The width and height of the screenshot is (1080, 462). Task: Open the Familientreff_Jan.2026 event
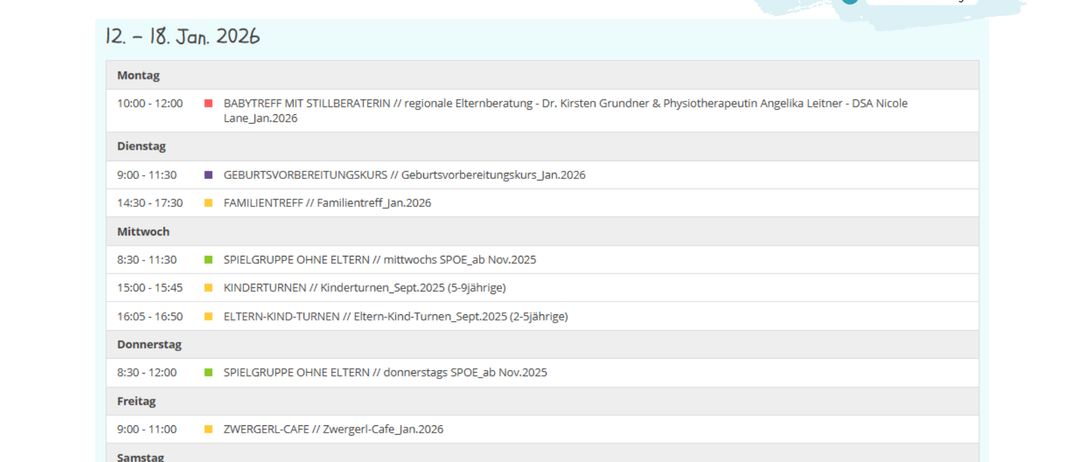click(x=327, y=203)
